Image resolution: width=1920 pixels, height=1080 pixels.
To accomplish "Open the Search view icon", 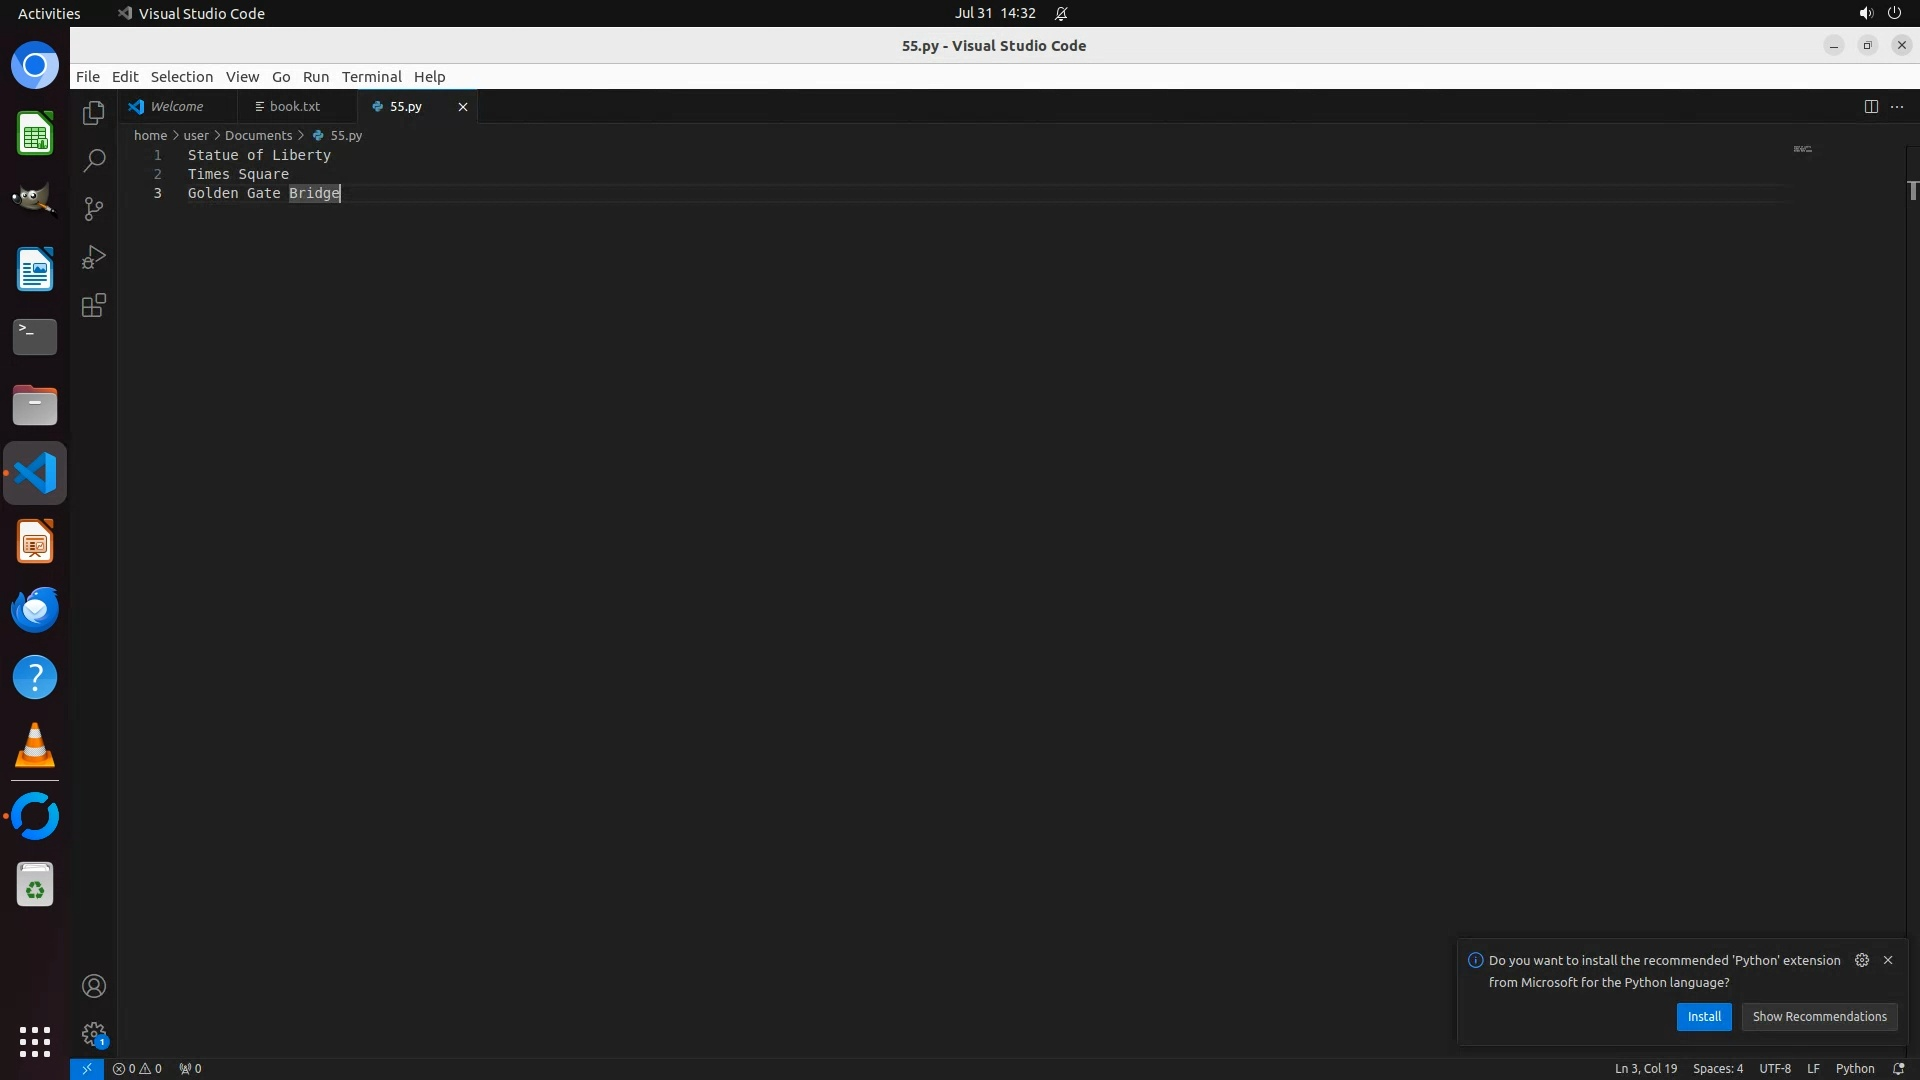I will pos(94,160).
